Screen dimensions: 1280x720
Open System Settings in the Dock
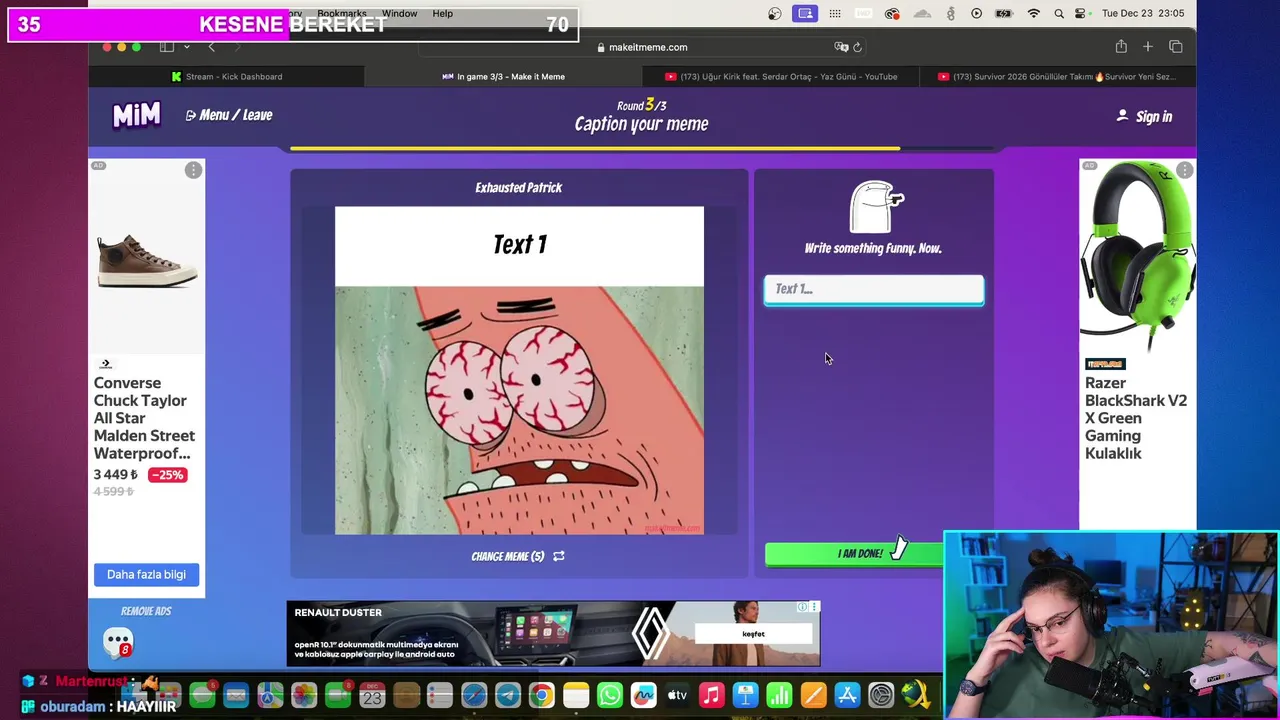pos(882,695)
